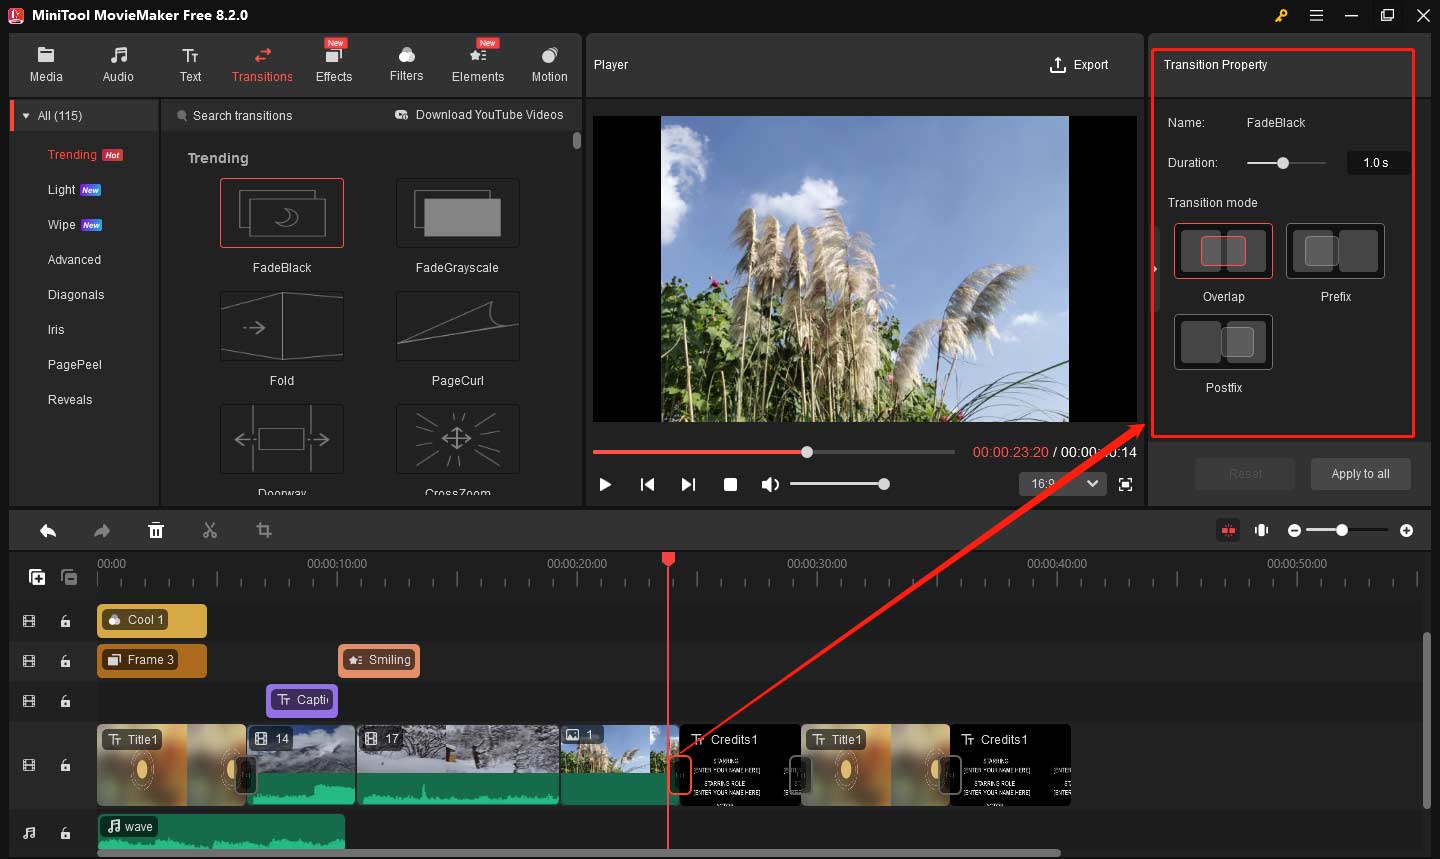Screen dimensions: 1440x859
Task: Mute the player volume icon
Action: [x=769, y=484]
